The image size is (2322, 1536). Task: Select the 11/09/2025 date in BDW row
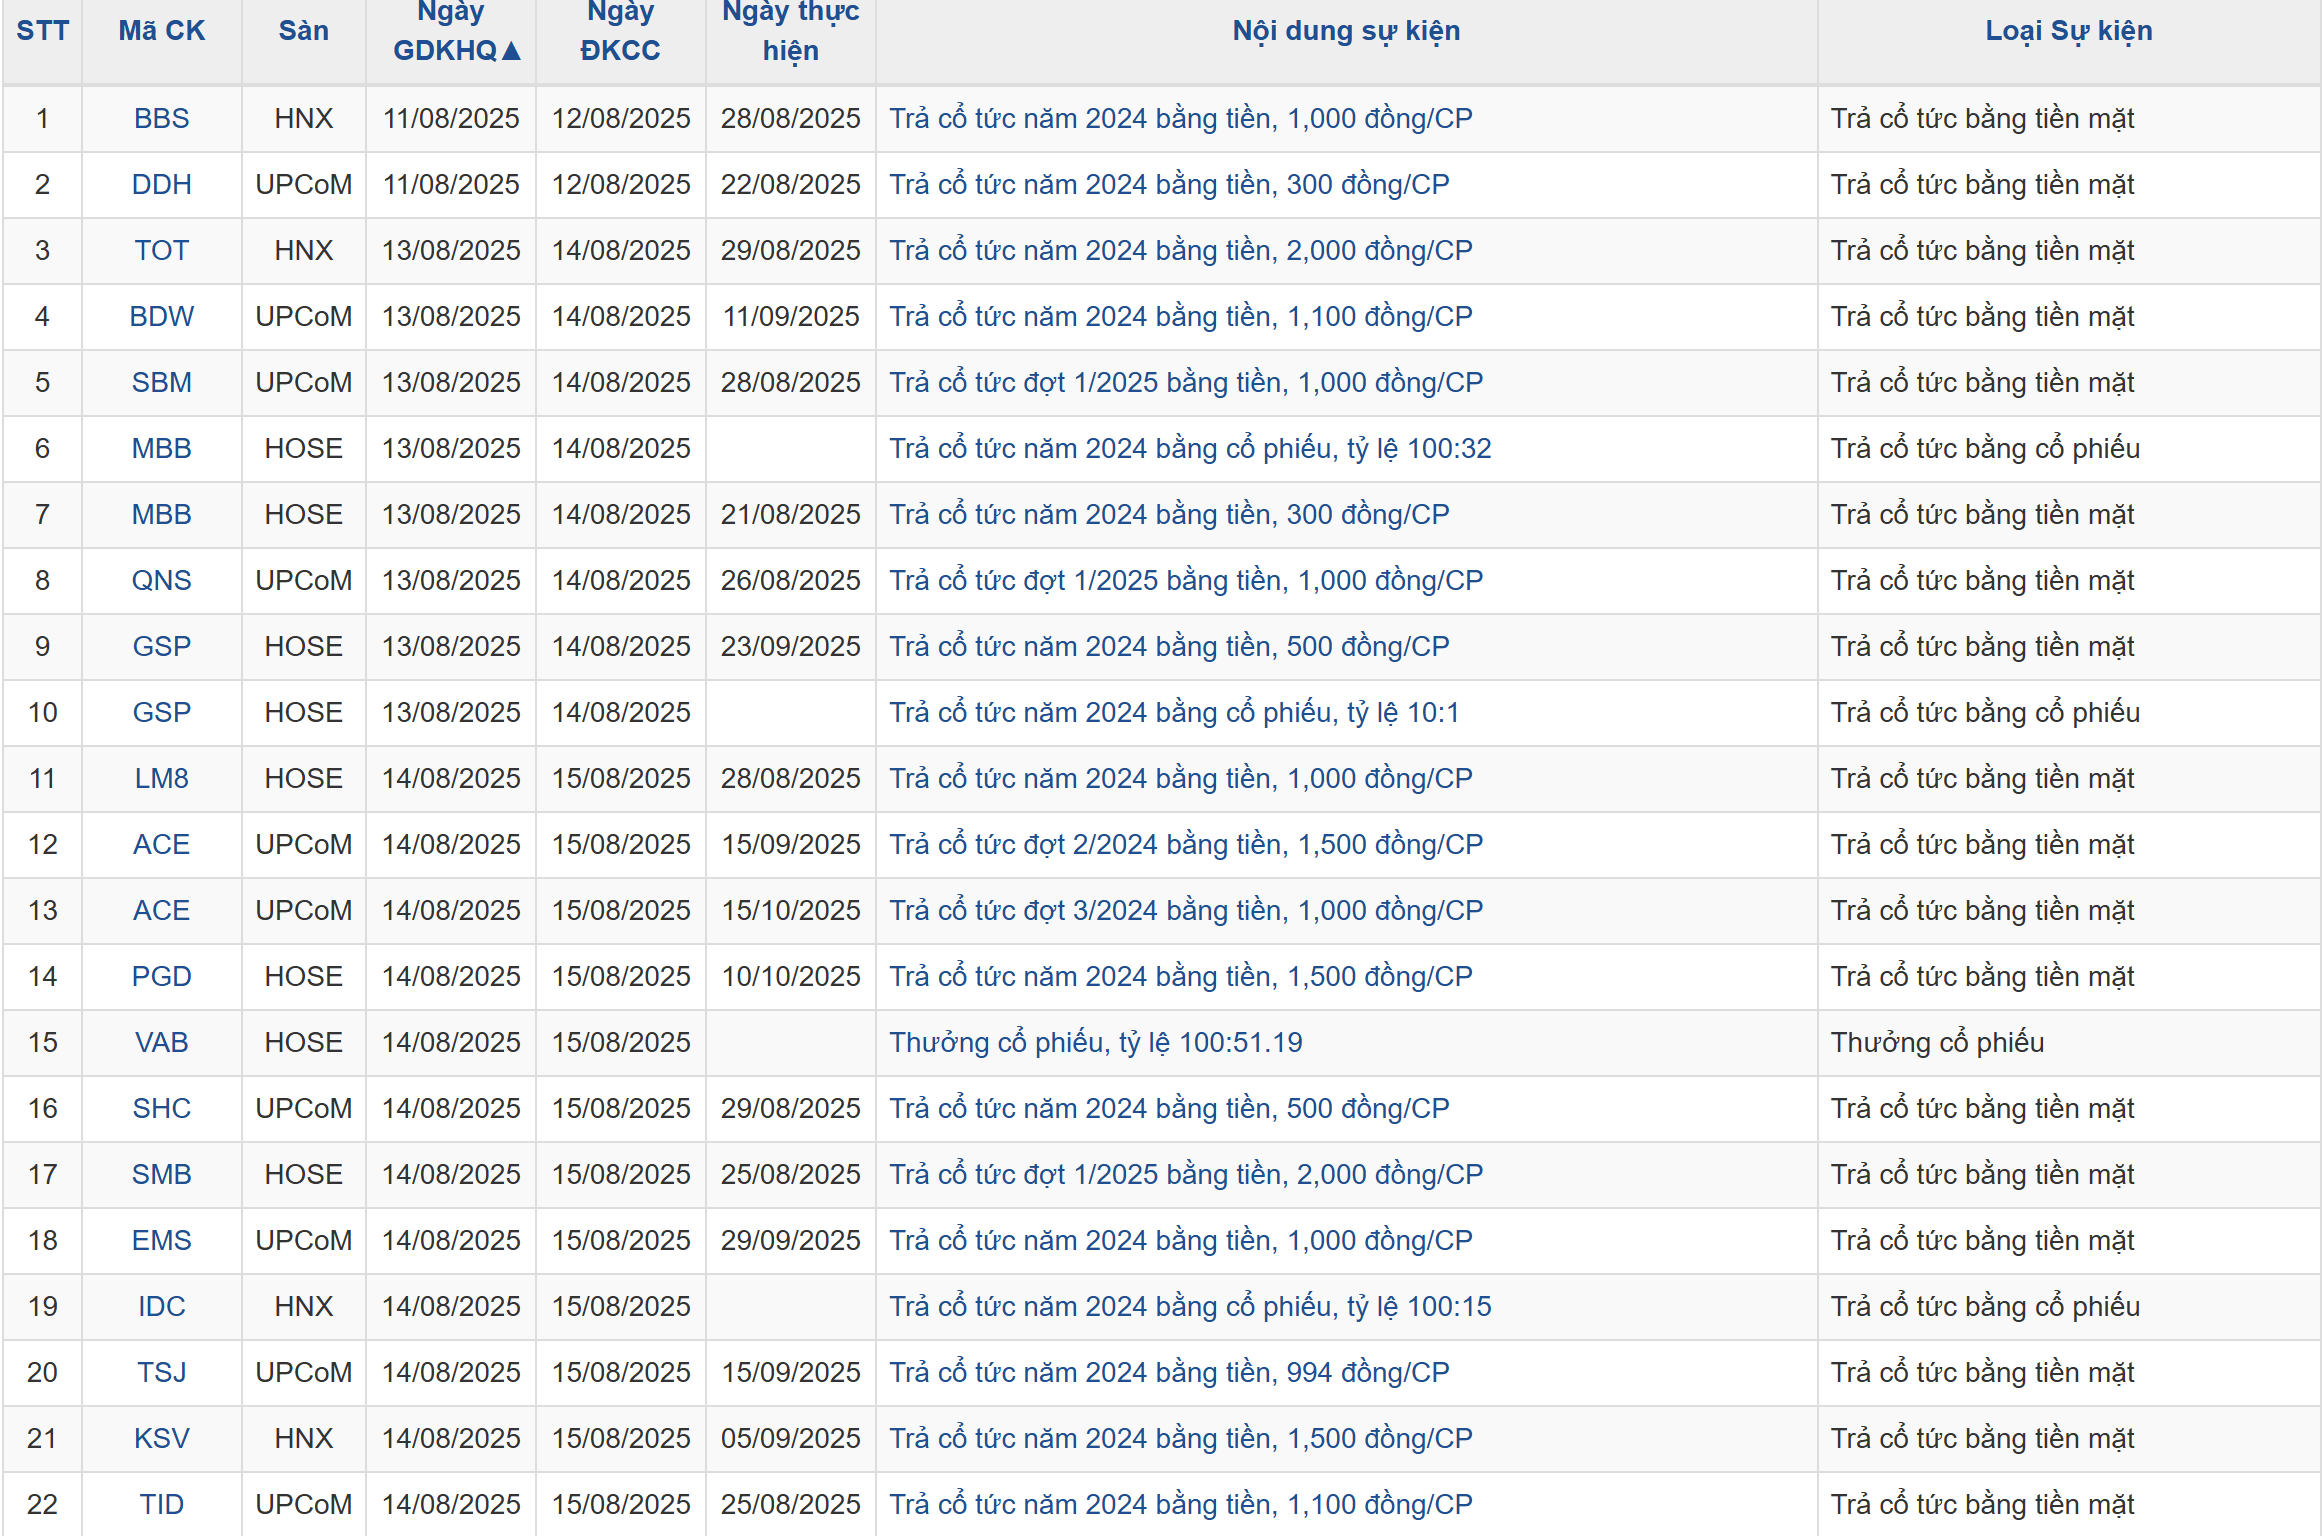tap(790, 317)
